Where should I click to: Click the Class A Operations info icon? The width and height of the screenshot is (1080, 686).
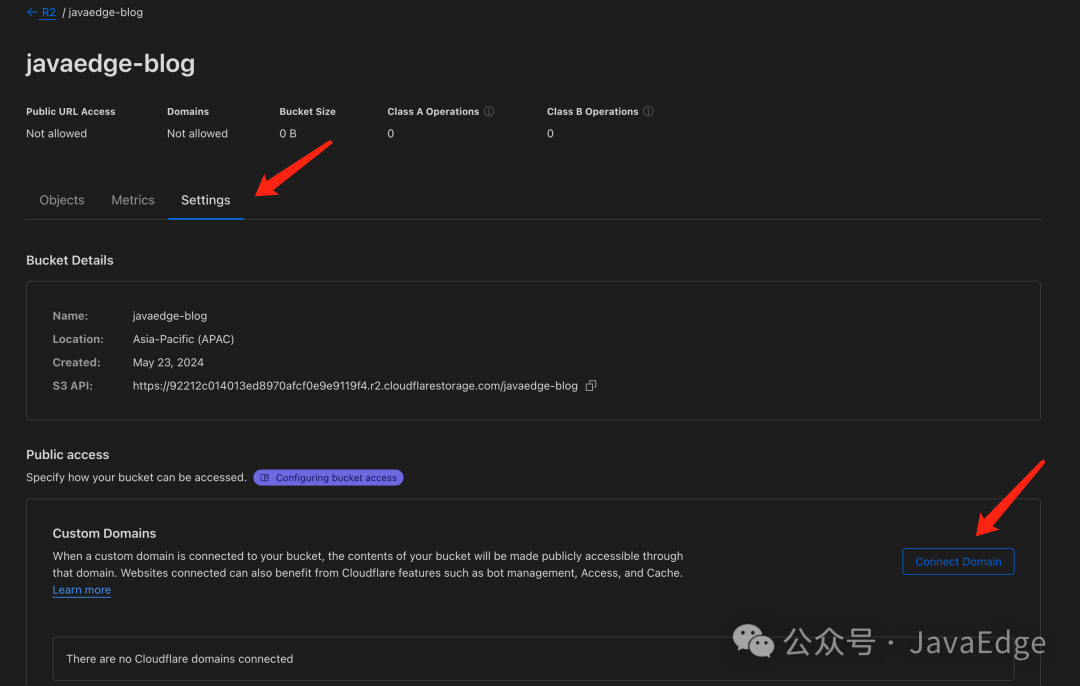click(x=489, y=112)
